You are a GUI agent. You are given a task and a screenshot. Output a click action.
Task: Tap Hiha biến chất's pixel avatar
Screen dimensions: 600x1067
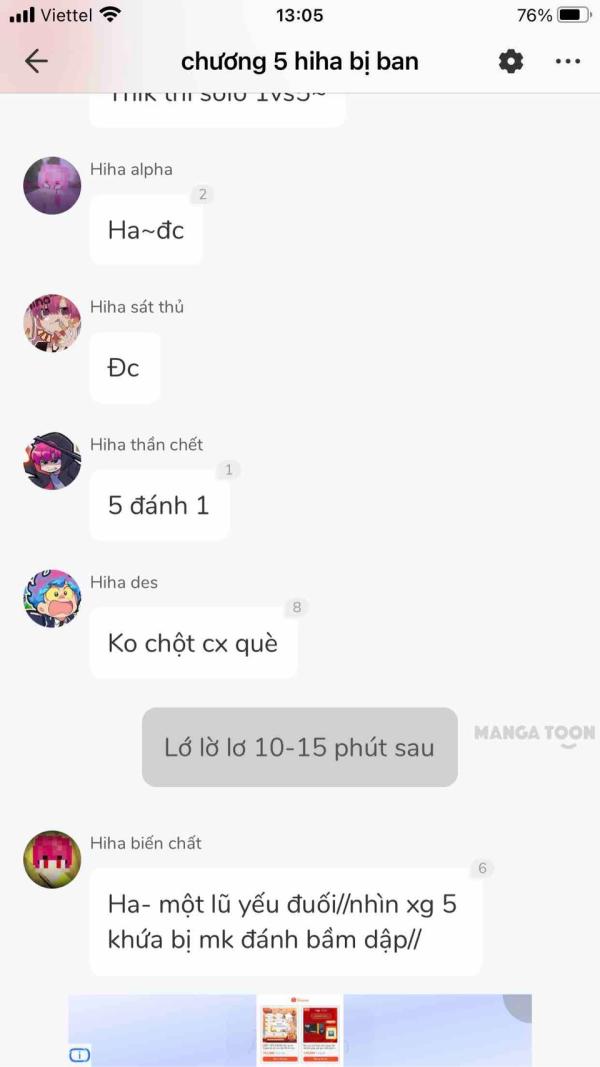click(x=52, y=859)
